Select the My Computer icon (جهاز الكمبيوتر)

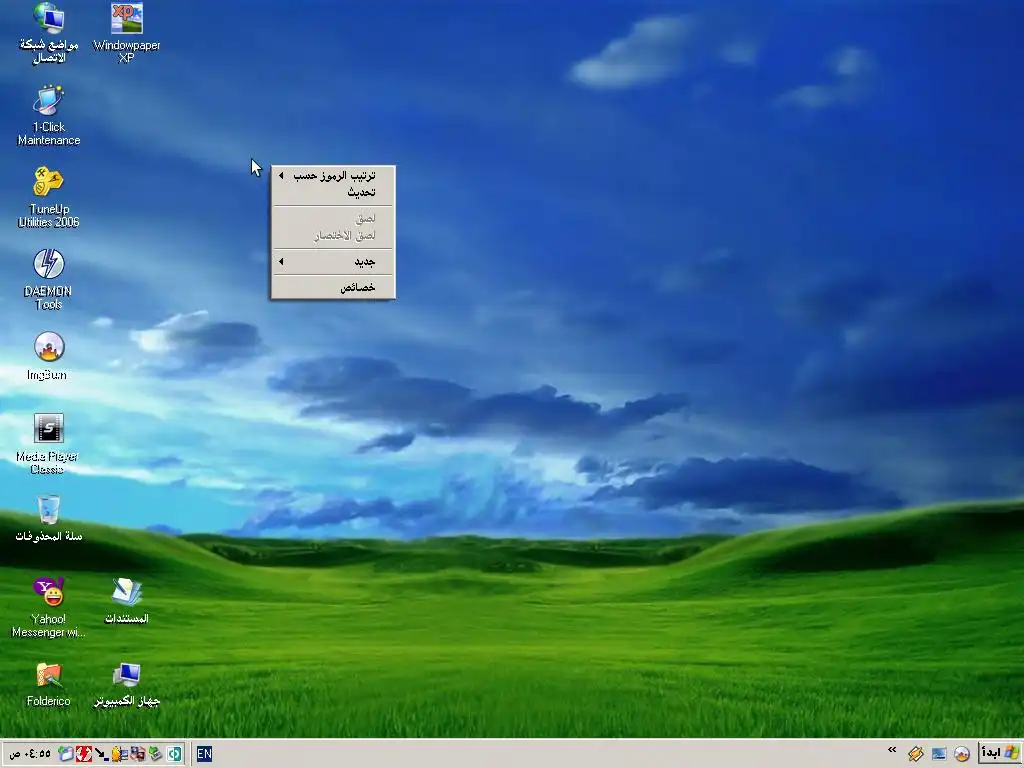tap(127, 684)
